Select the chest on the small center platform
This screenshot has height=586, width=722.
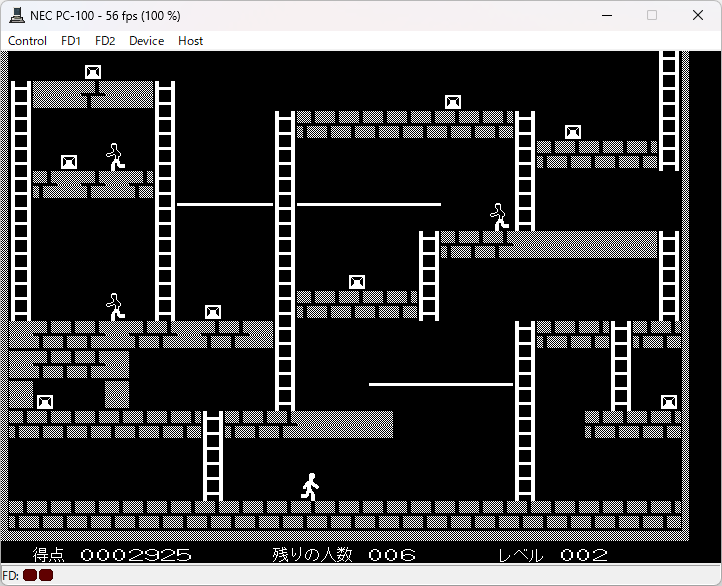[x=357, y=282]
